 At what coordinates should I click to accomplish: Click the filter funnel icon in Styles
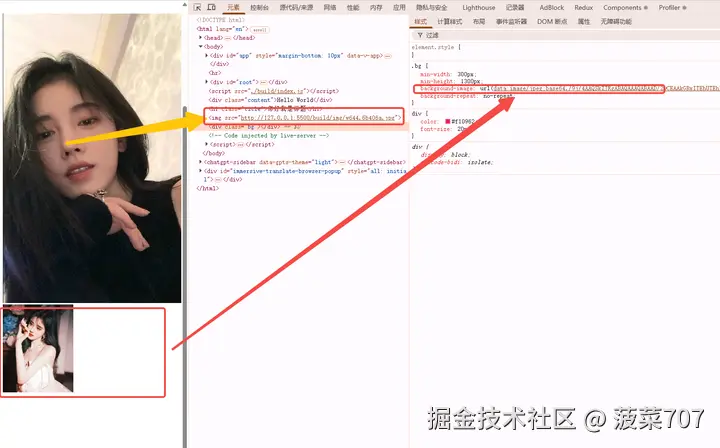[x=420, y=35]
